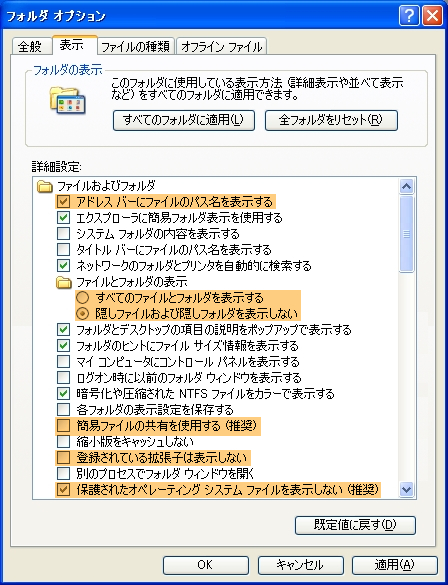Image resolution: width=448 pixels, height=585 pixels.
Task: Select すべてのファイルとフォルダを表示する radio button
Action: pyautogui.click(x=82, y=298)
